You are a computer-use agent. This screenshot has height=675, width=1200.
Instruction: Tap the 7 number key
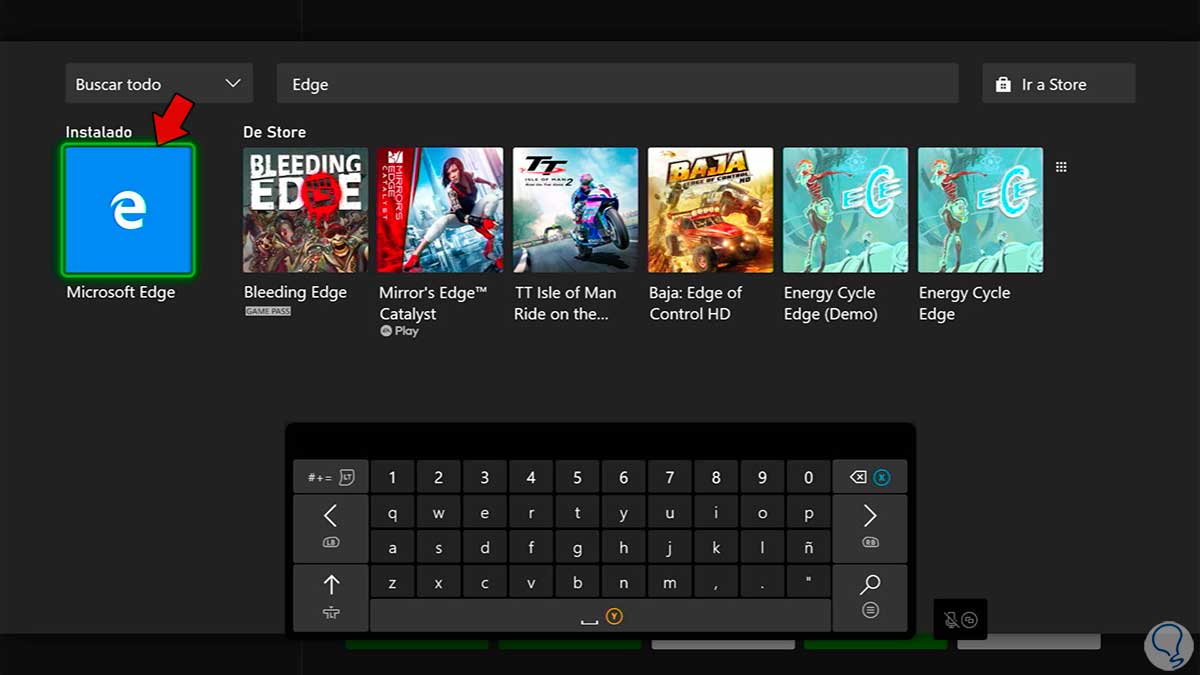(x=670, y=477)
